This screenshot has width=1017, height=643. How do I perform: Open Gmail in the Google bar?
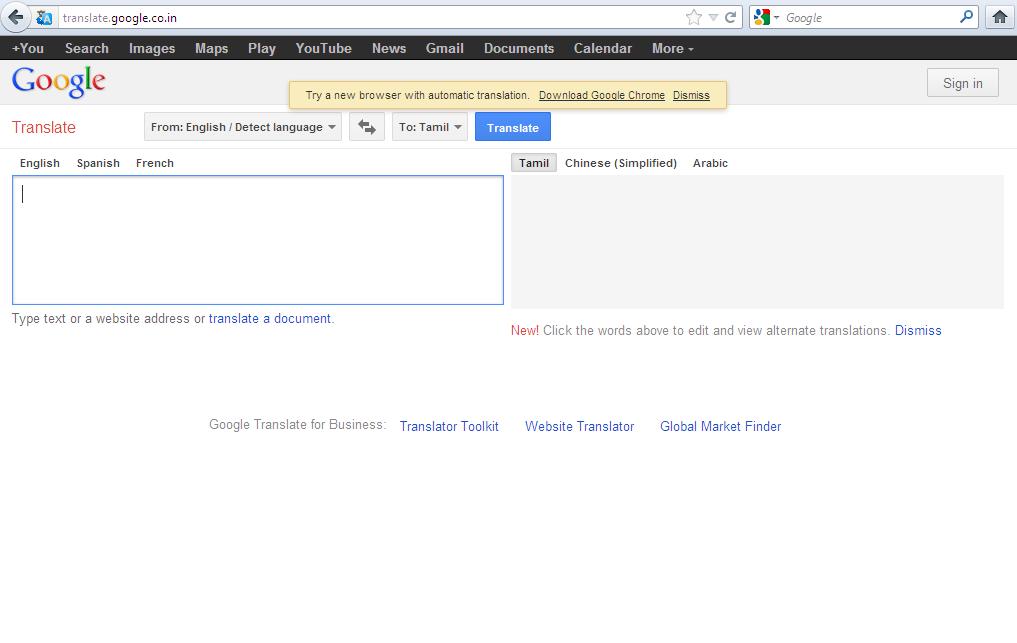coord(444,48)
